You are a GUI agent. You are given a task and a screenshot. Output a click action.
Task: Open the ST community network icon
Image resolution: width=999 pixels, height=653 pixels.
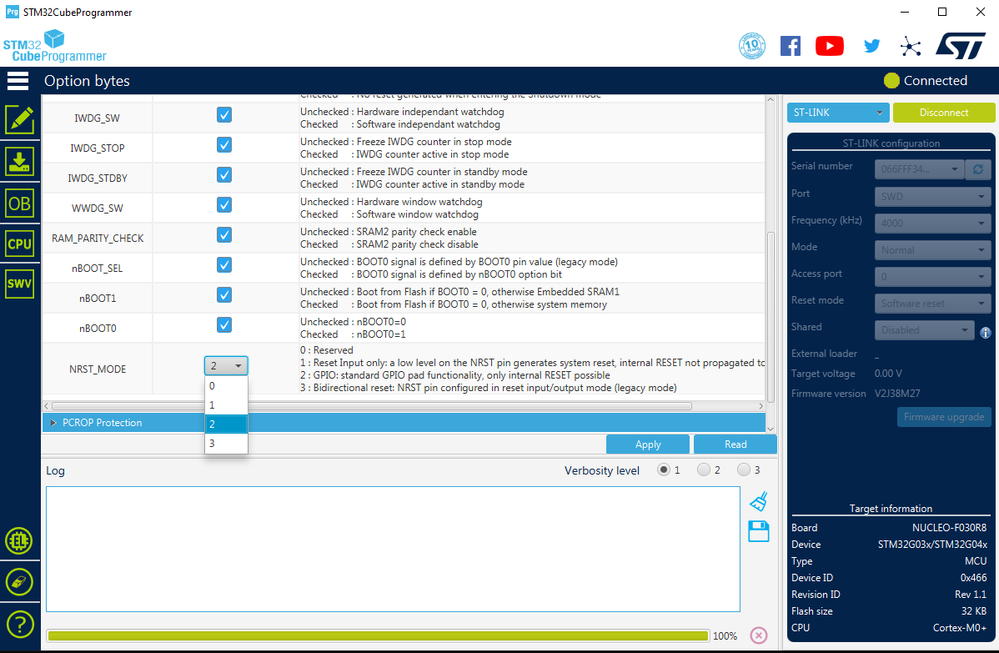pyautogui.click(x=910, y=46)
